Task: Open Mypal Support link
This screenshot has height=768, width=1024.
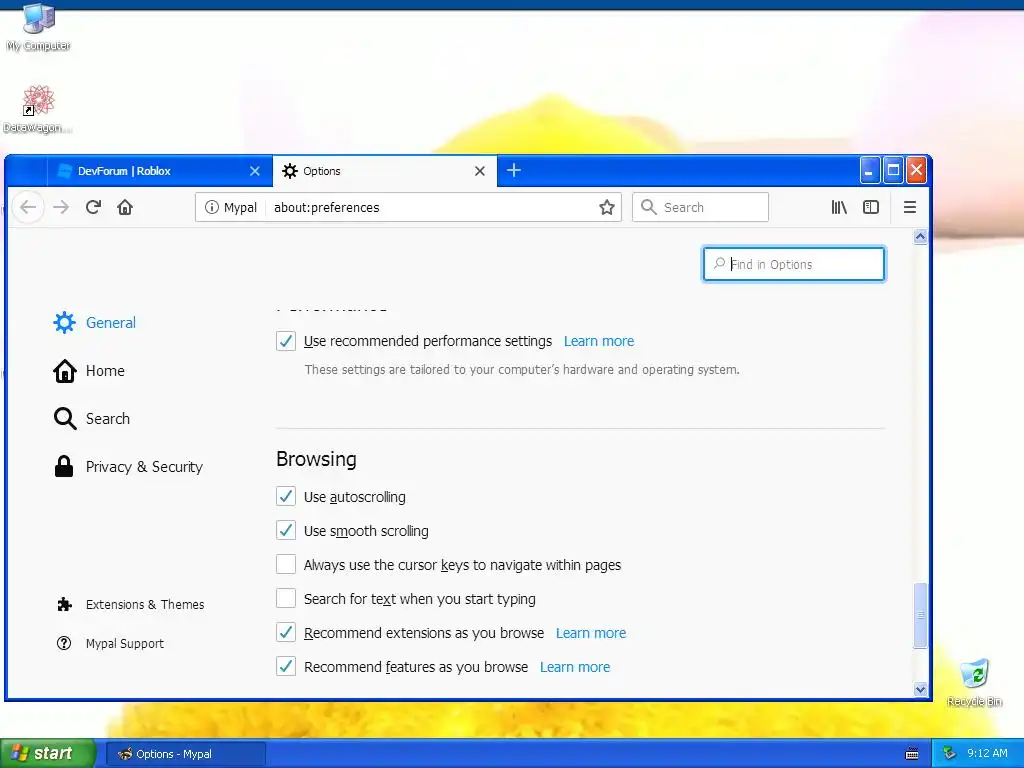Action: pyautogui.click(x=110, y=644)
